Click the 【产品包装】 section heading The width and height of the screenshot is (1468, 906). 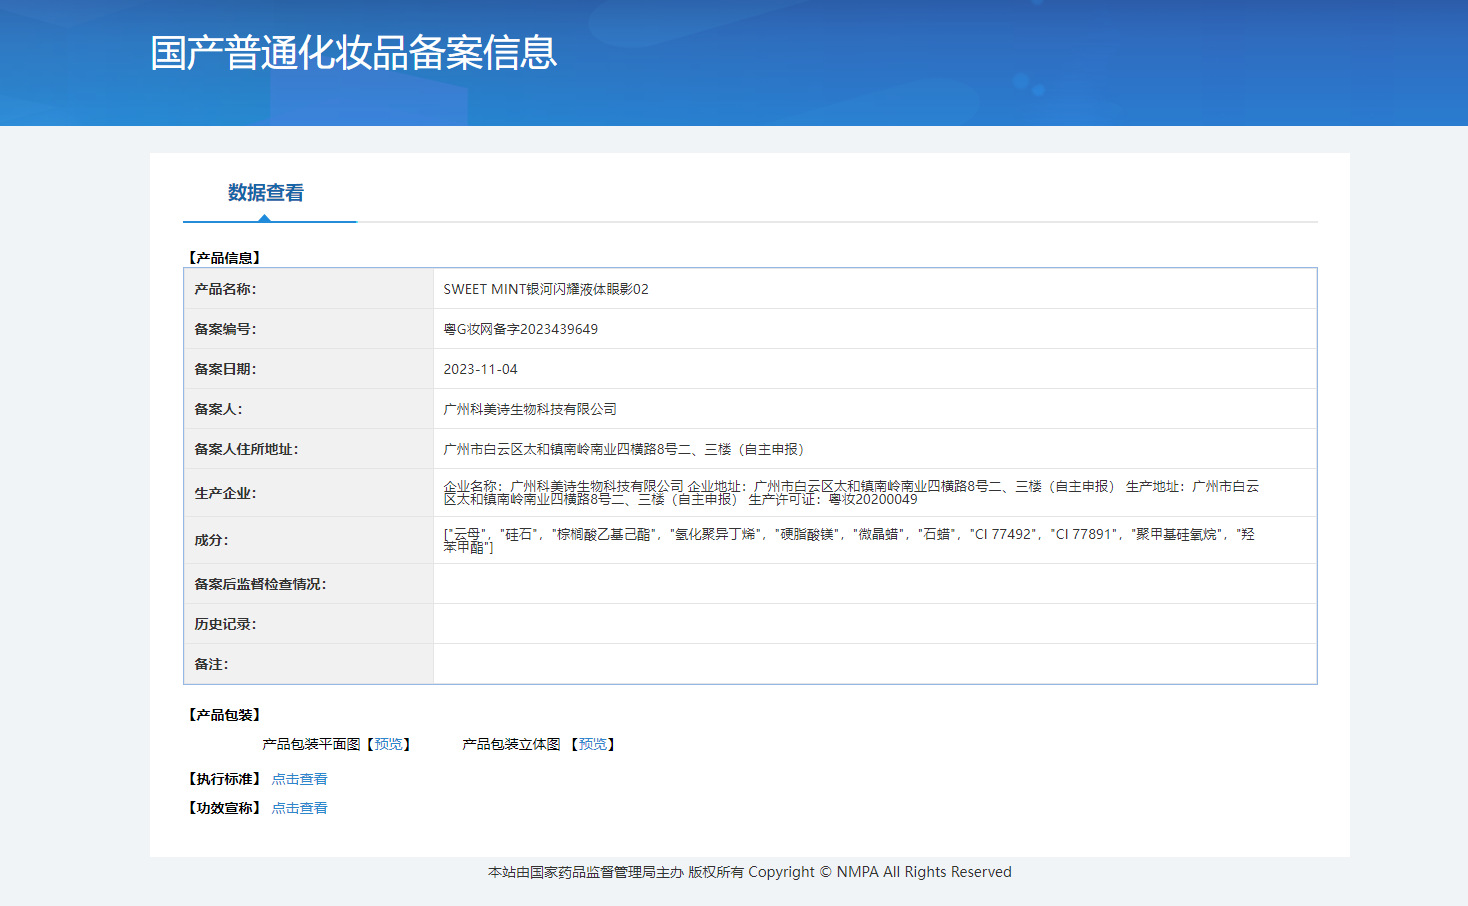[x=224, y=715]
